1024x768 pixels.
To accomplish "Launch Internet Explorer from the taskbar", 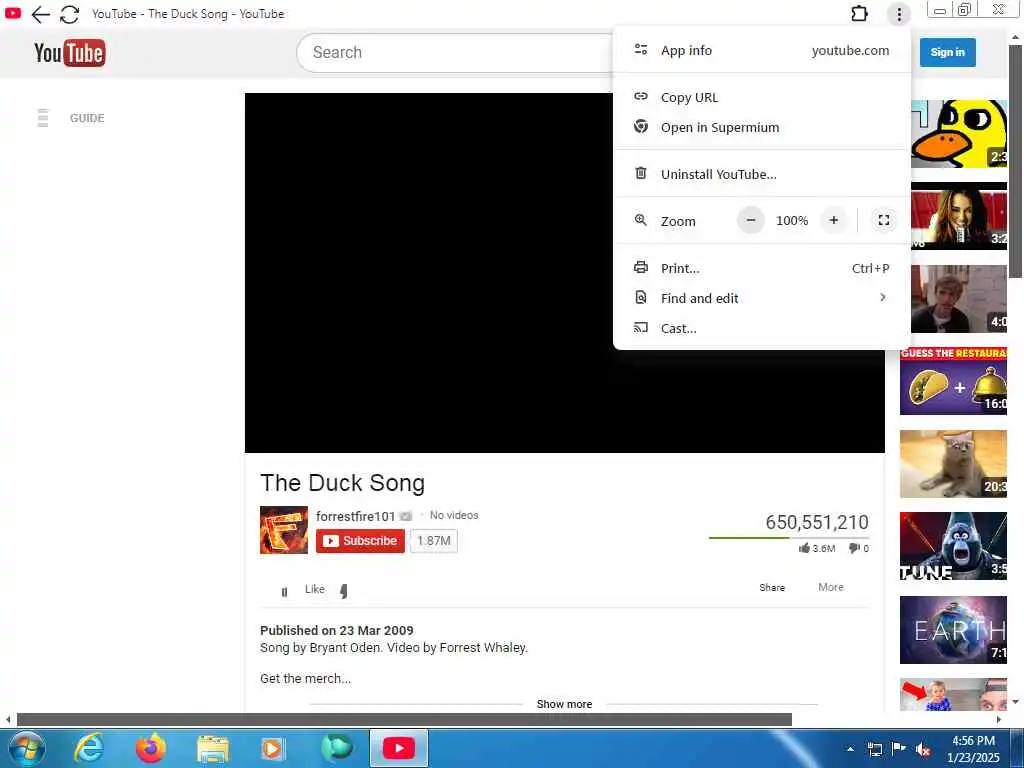I will tap(89, 748).
